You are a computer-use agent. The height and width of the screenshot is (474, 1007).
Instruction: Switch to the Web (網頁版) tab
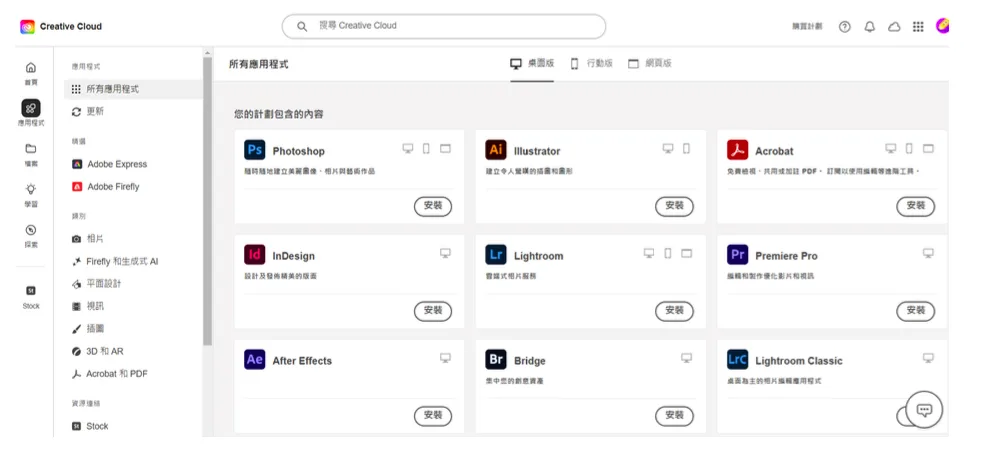[x=650, y=64]
